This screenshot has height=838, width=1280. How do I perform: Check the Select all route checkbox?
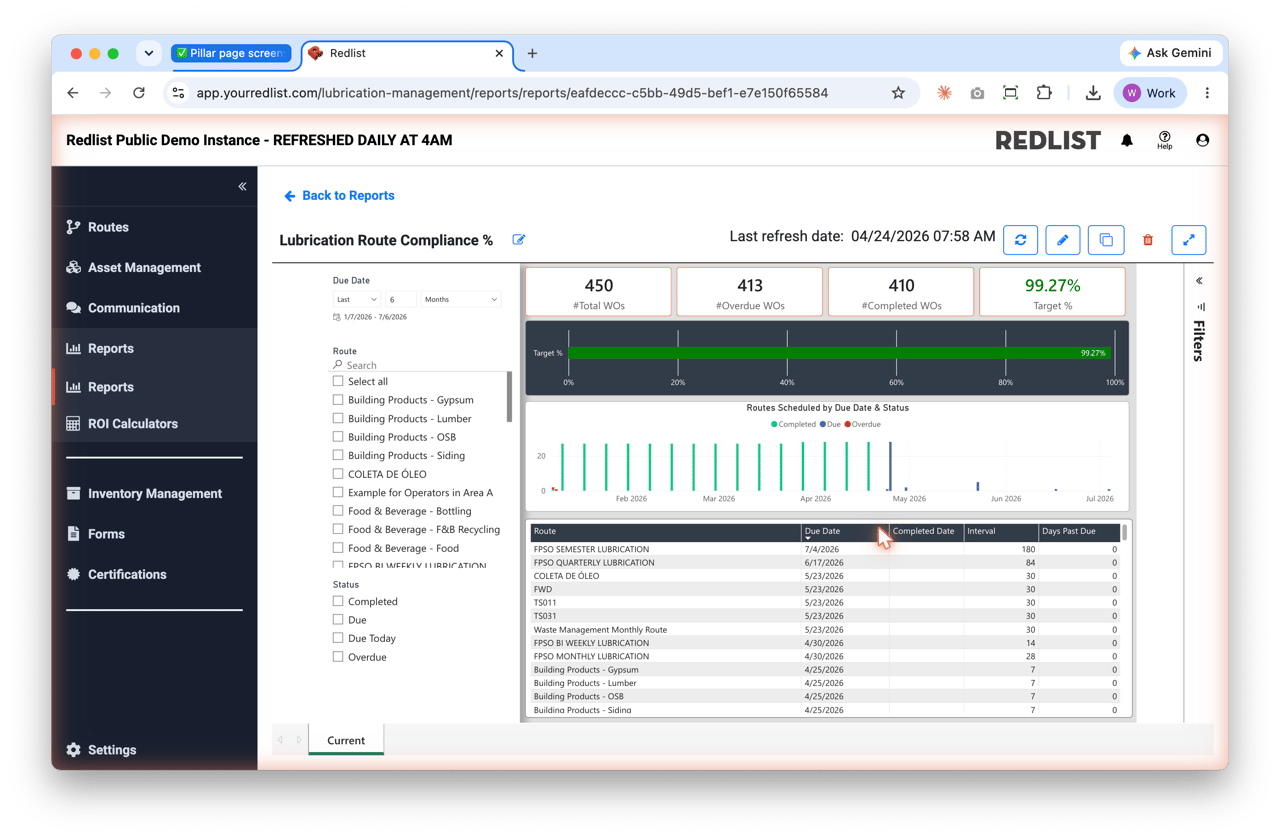[338, 381]
